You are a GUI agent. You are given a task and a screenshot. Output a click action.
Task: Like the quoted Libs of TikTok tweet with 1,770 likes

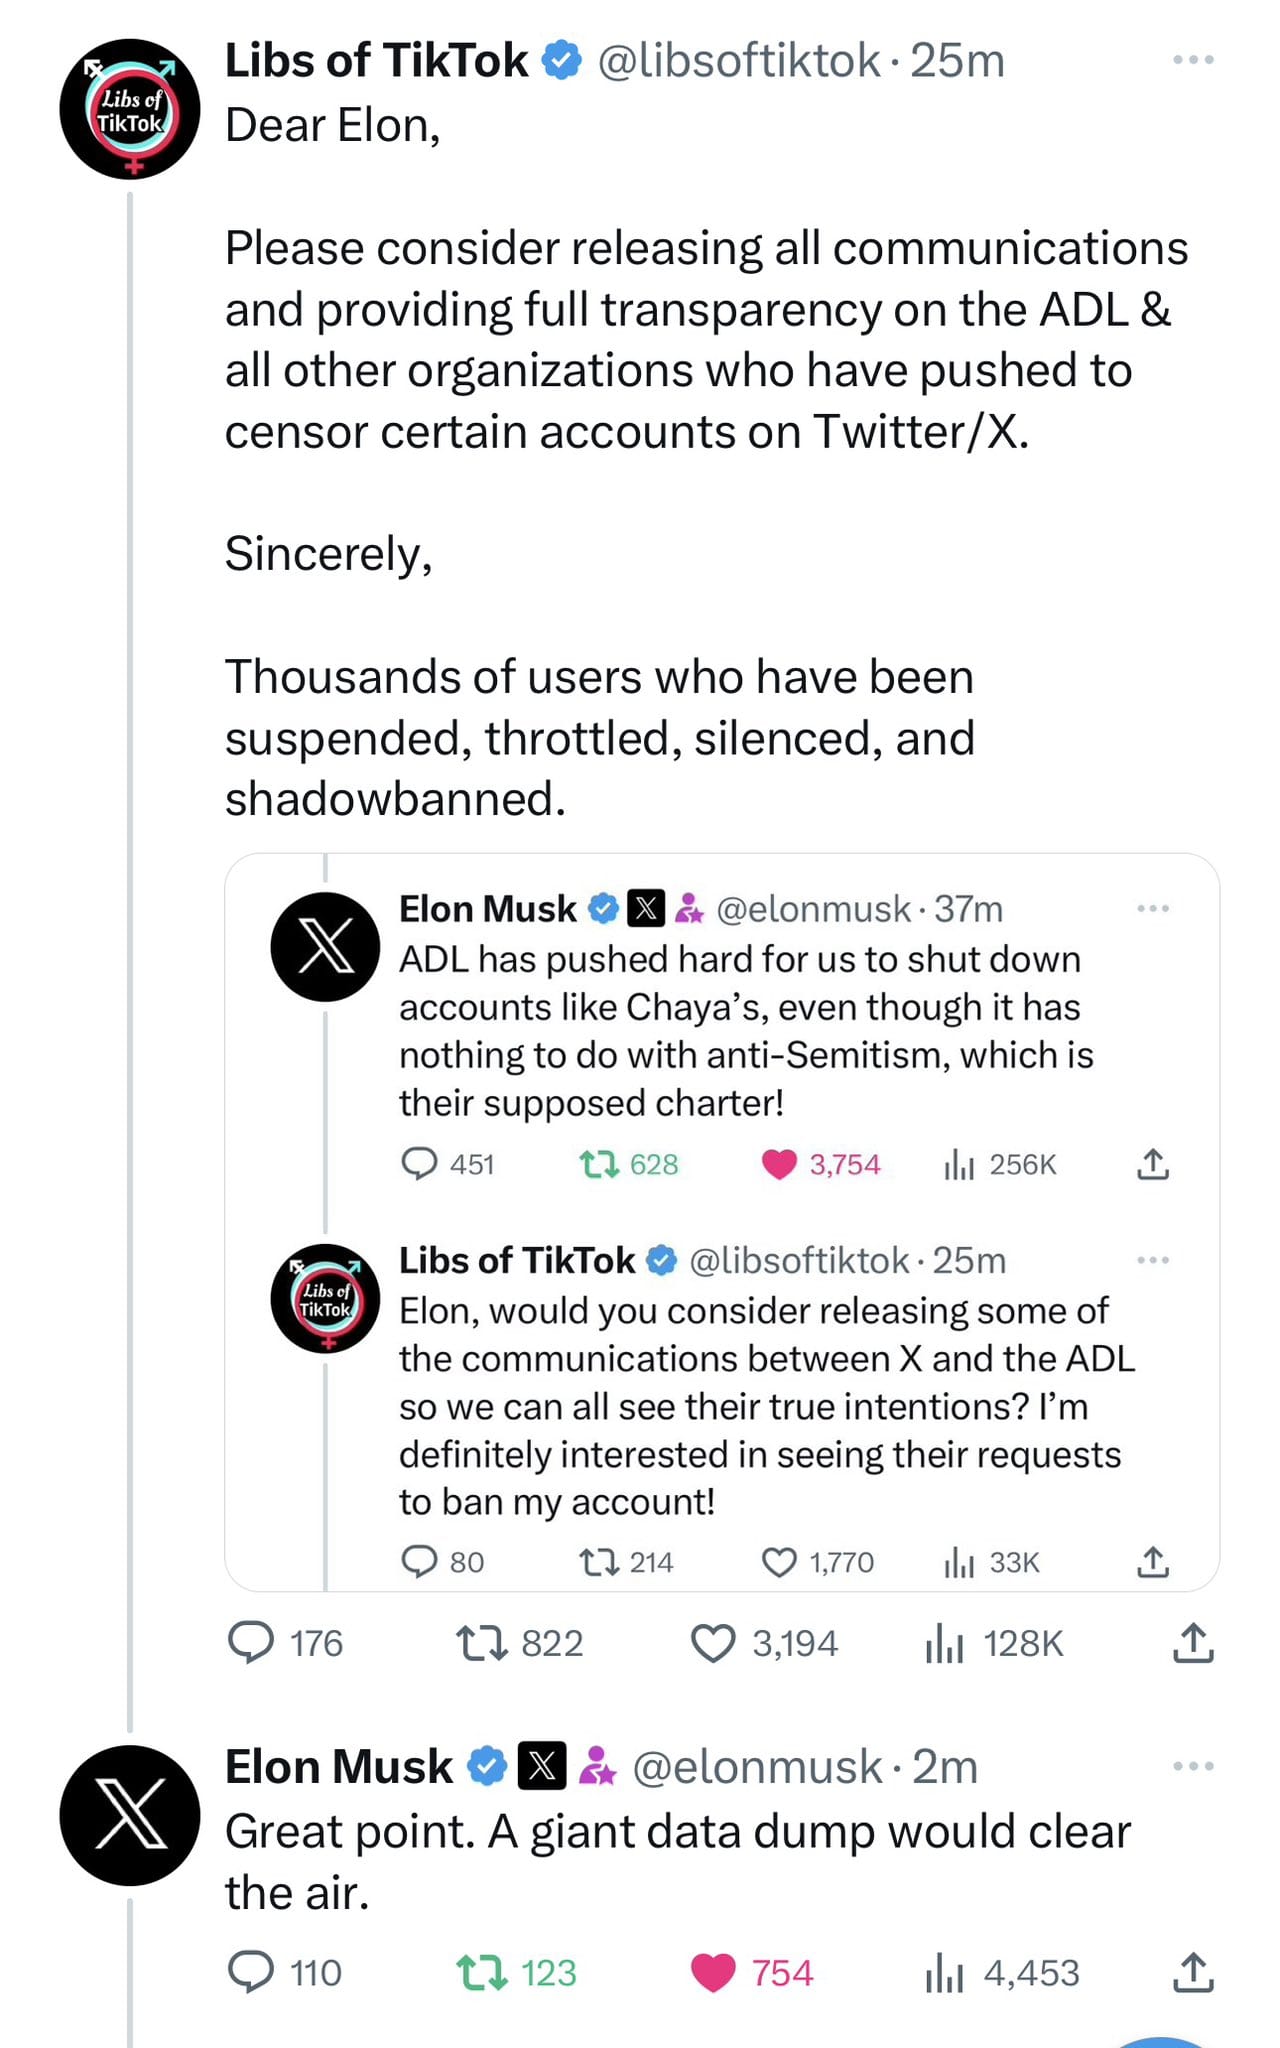point(779,1562)
